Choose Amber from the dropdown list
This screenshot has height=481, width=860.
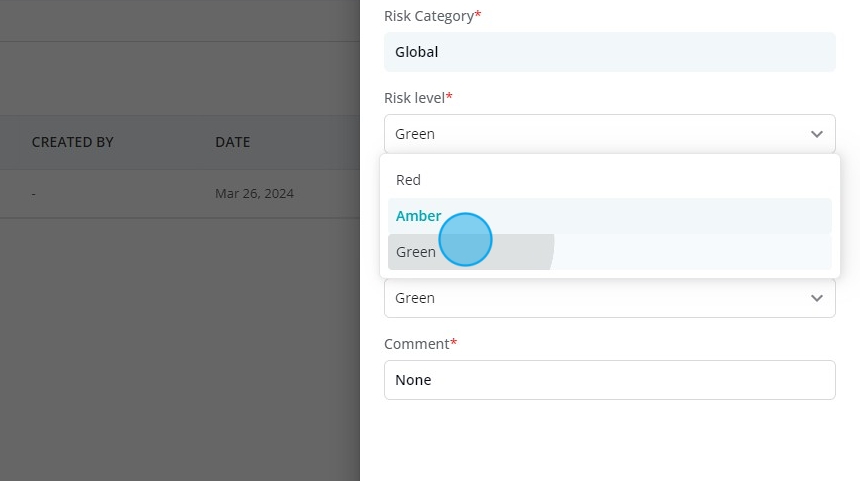pyautogui.click(x=609, y=216)
